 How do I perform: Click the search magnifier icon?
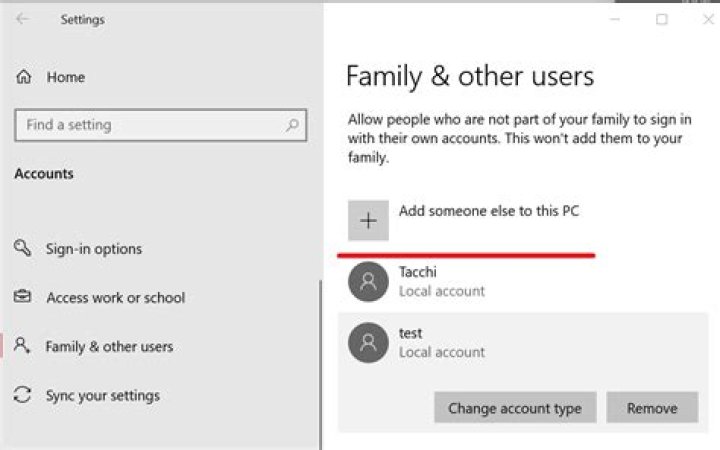pyautogui.click(x=292, y=125)
